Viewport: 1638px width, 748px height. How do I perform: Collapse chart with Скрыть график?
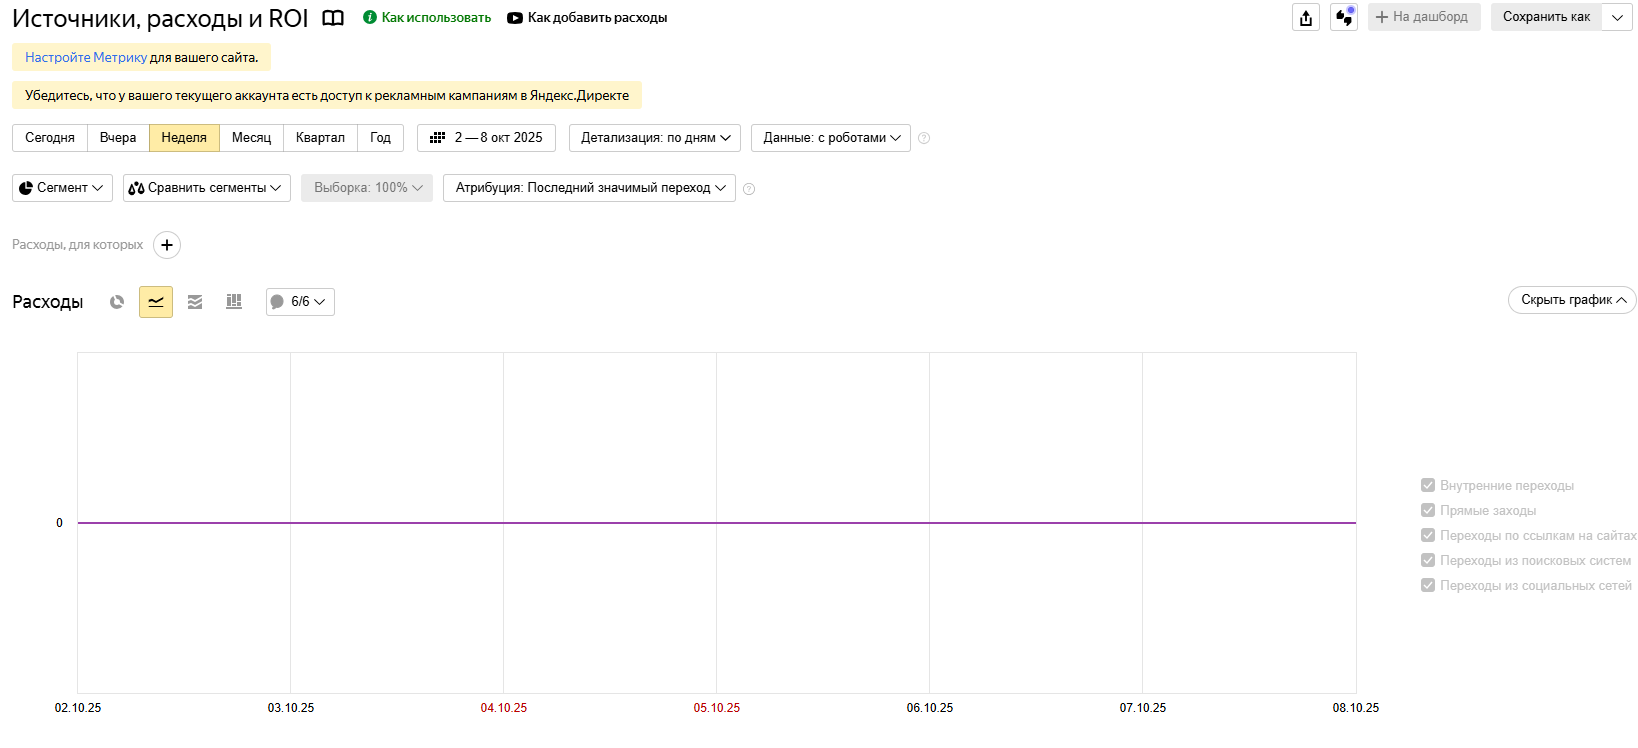click(1572, 300)
